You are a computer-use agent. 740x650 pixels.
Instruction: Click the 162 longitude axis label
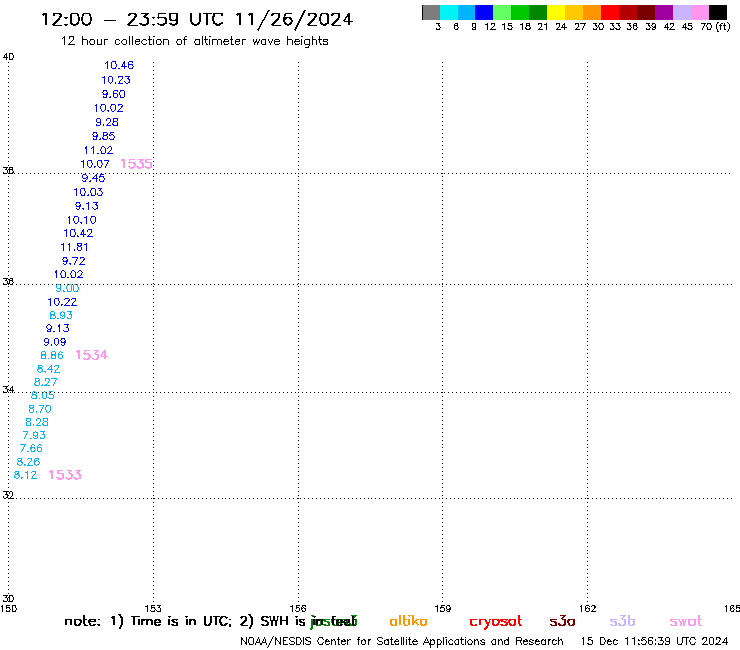(x=588, y=608)
